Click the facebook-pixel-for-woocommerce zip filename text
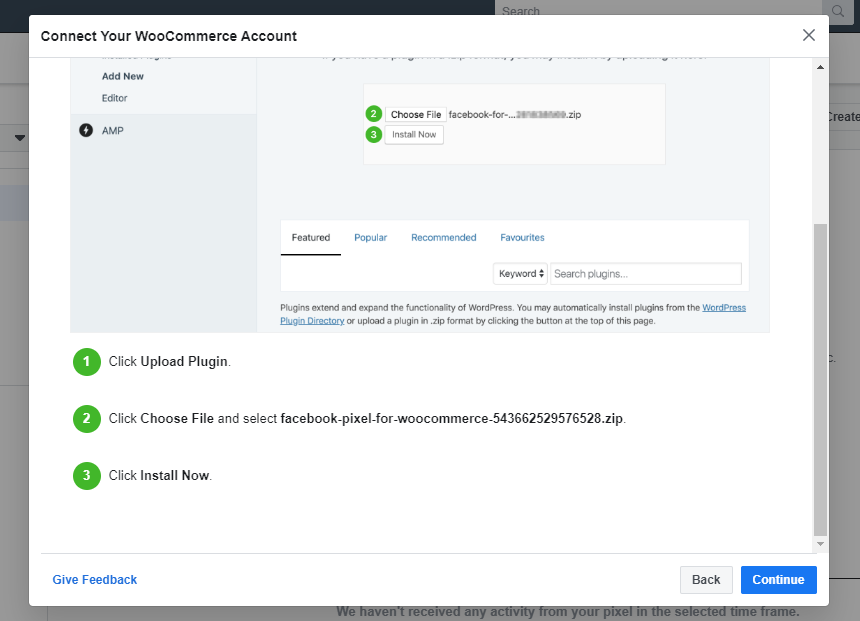 click(452, 419)
